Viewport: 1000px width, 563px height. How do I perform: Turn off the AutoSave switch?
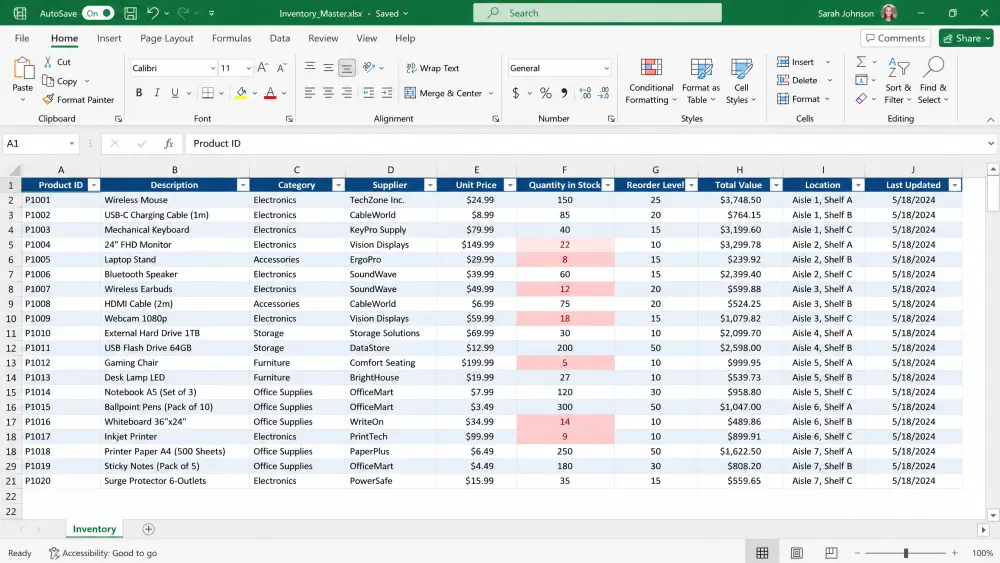click(x=98, y=13)
